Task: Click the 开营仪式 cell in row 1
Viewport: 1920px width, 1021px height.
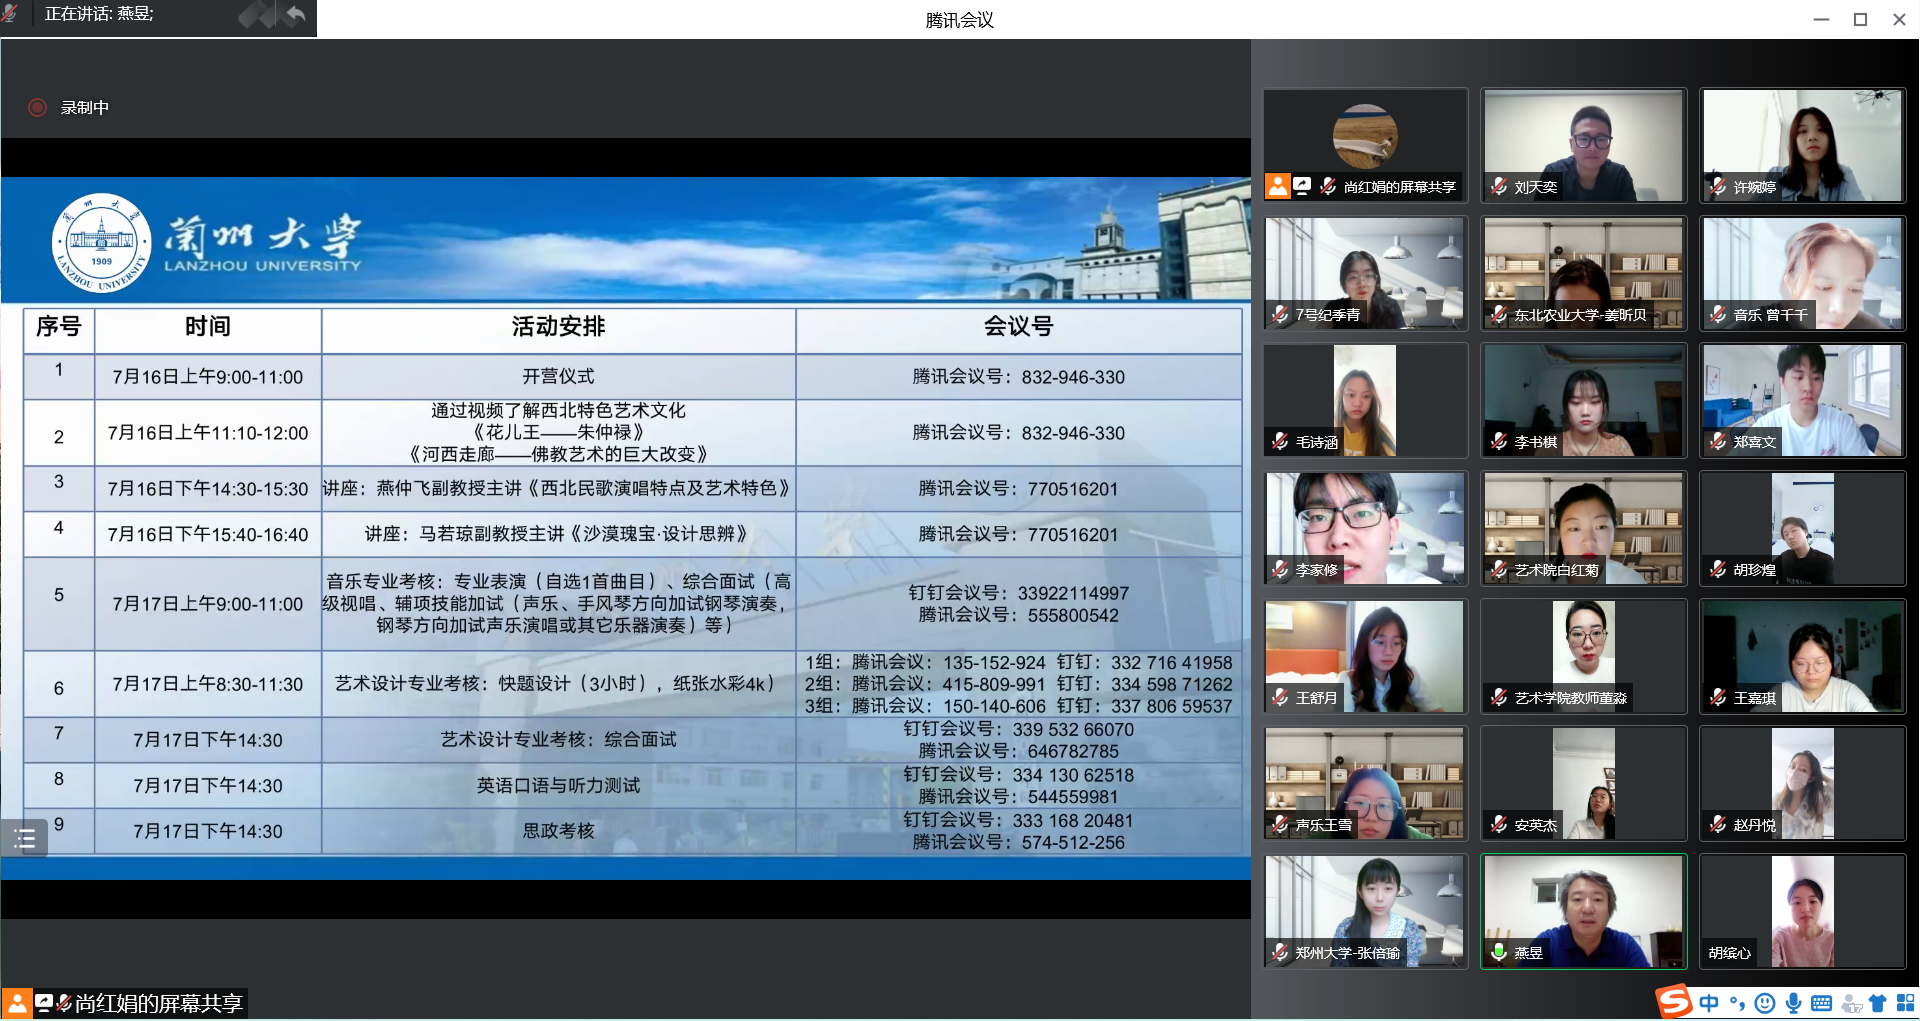Action: pyautogui.click(x=558, y=377)
